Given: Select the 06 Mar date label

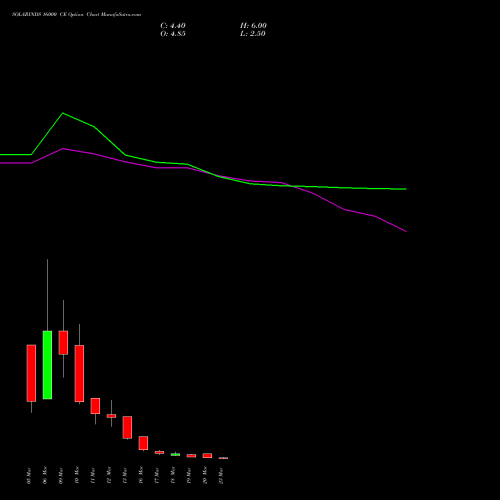Looking at the screenshot, I should tap(45, 476).
